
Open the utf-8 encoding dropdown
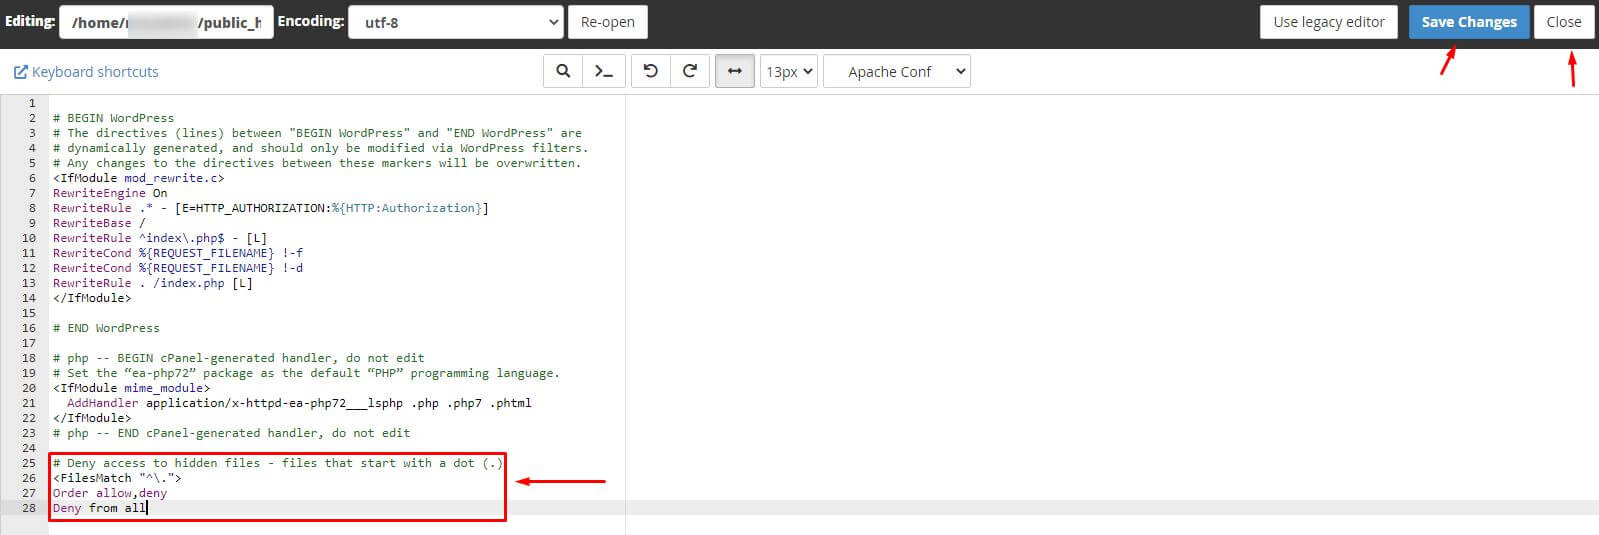(456, 22)
